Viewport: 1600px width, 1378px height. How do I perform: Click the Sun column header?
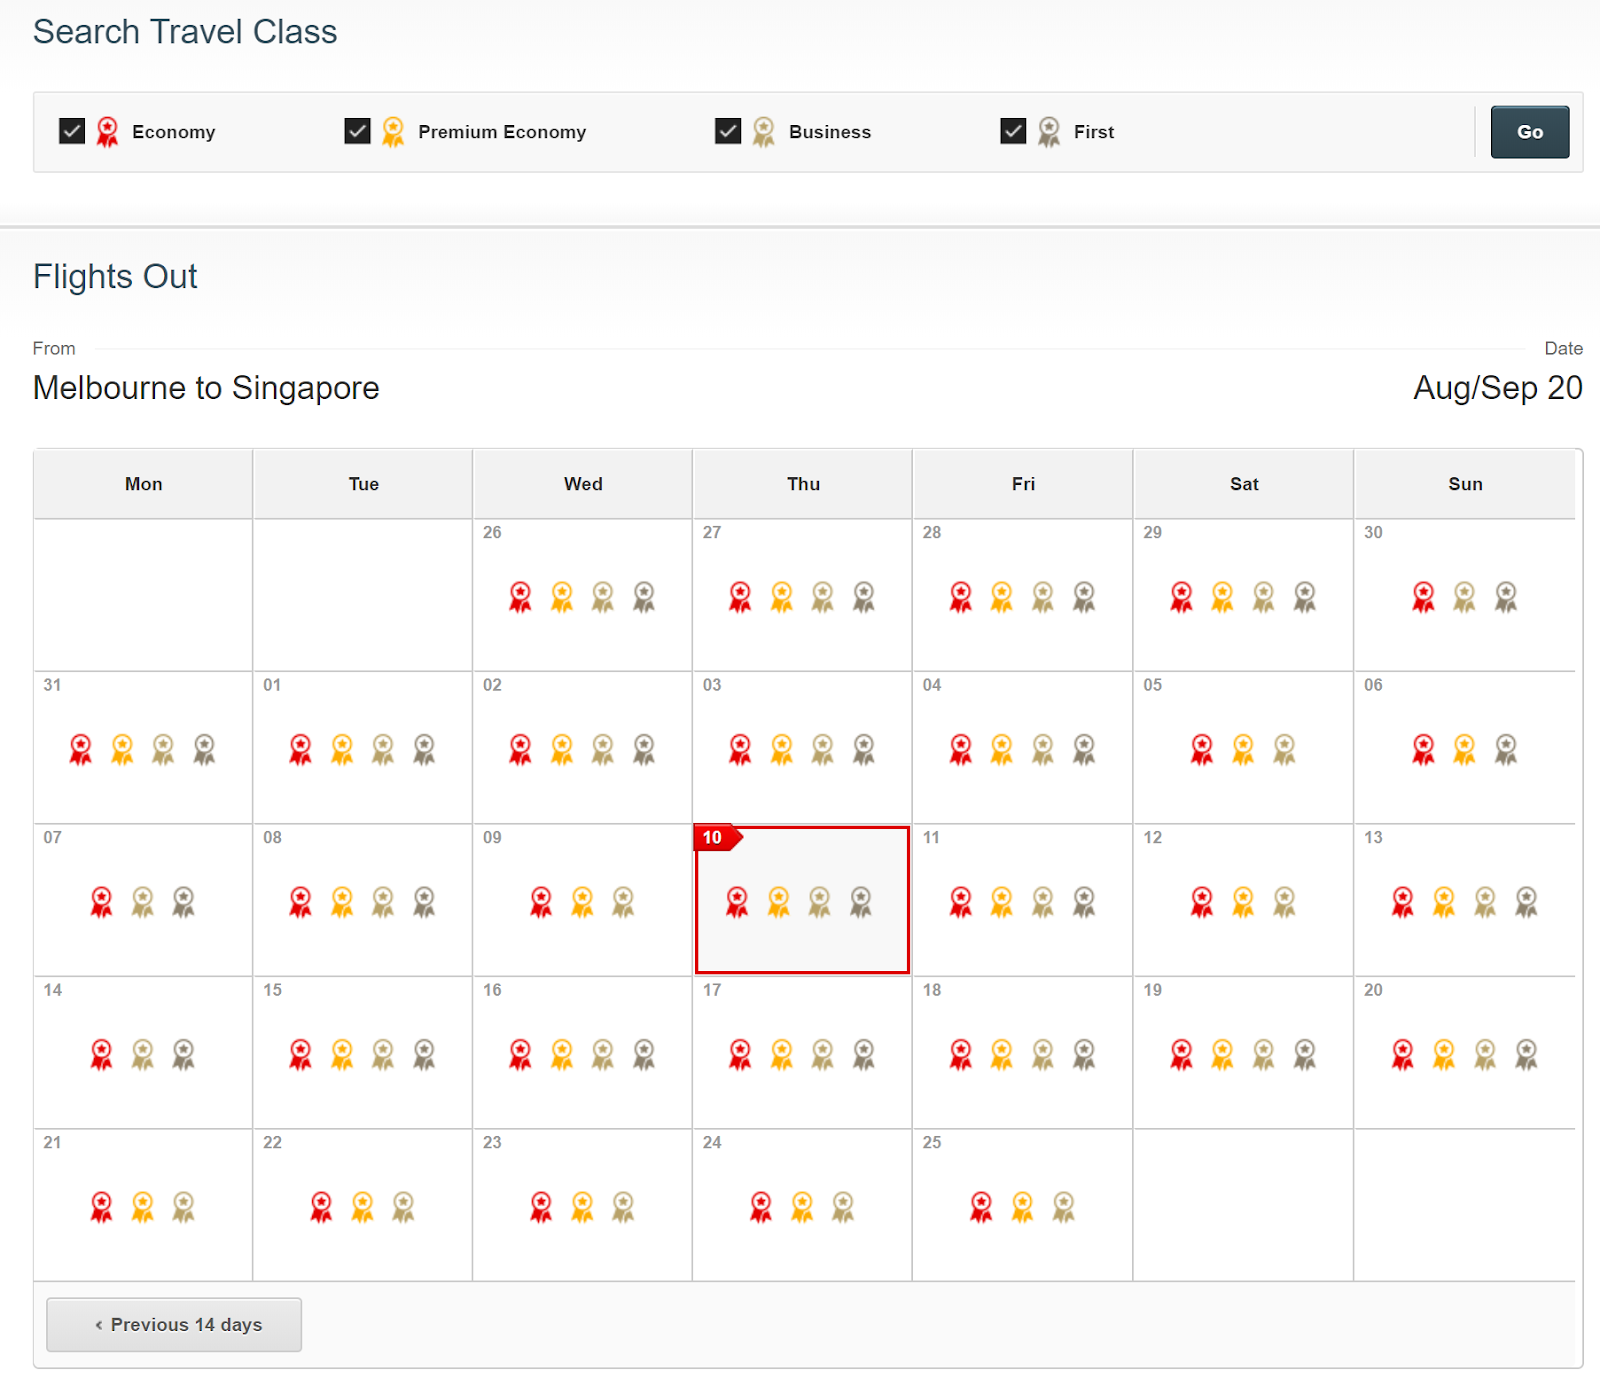(1465, 484)
